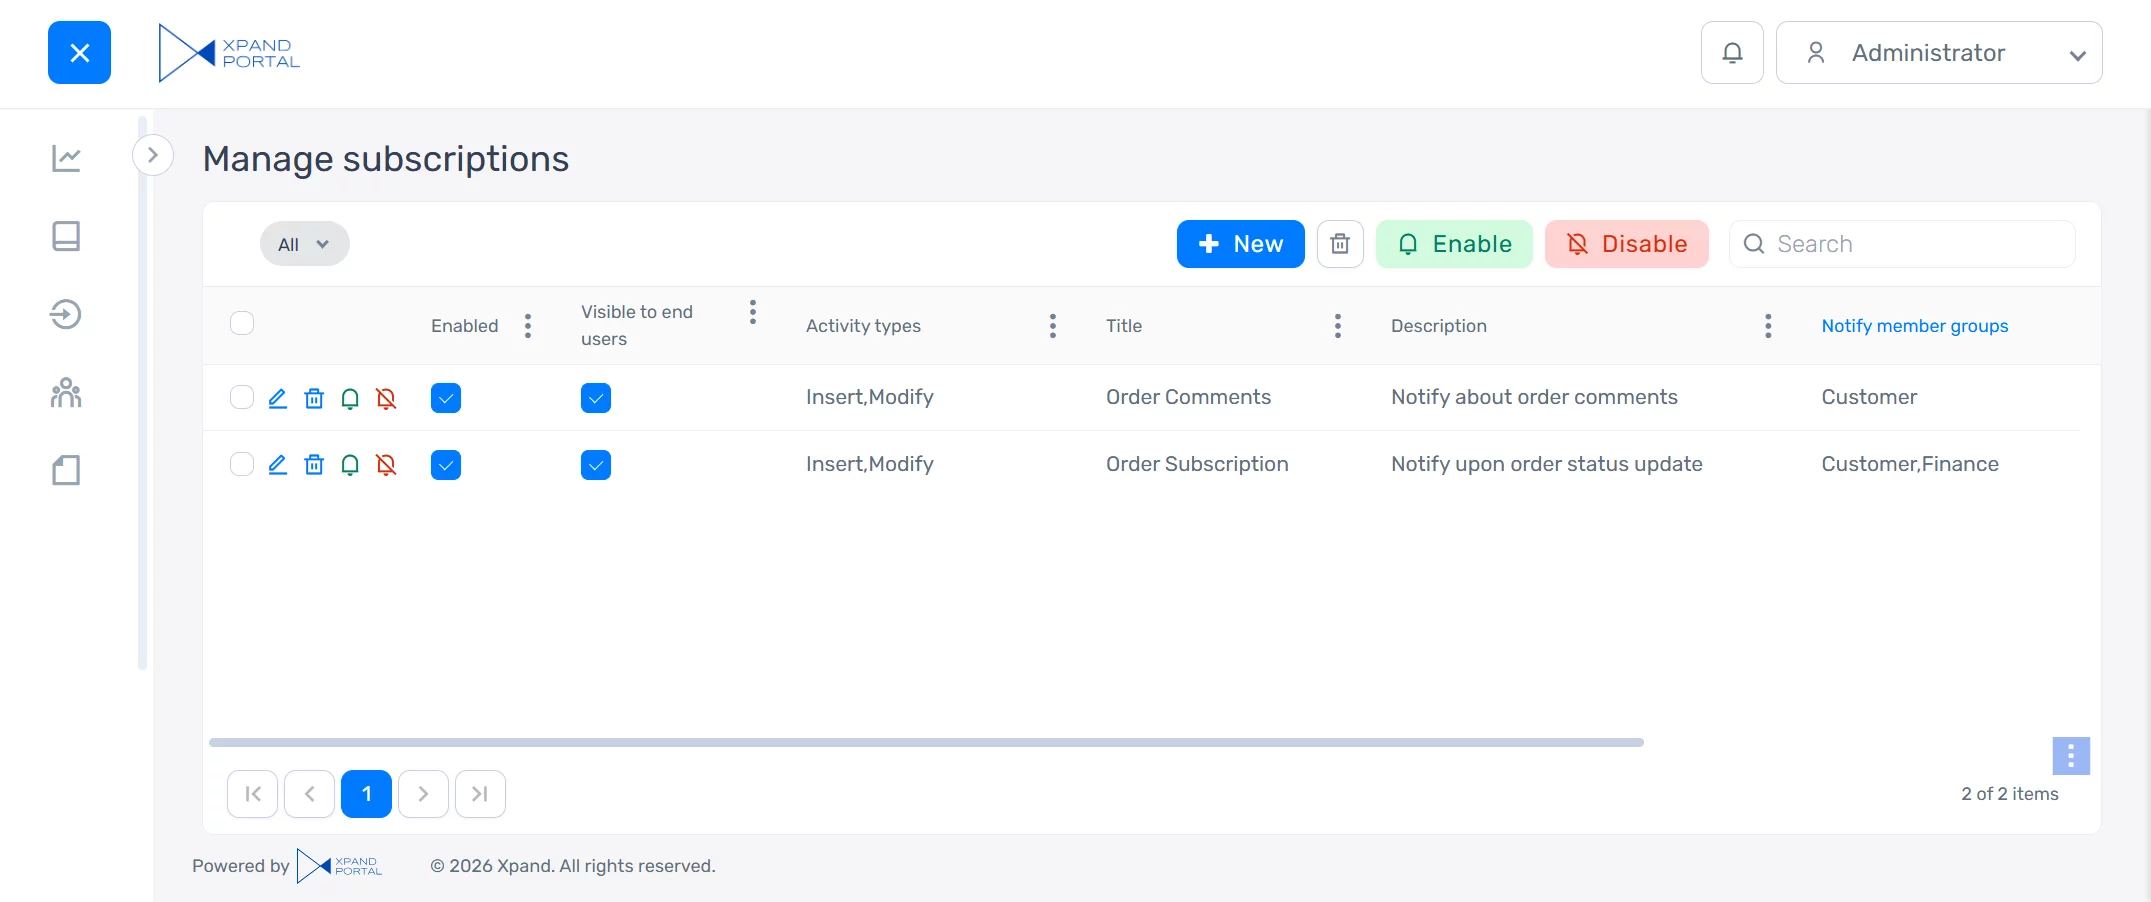Close the menu with the X button
Screen dimensions: 2151x902
pos(80,53)
